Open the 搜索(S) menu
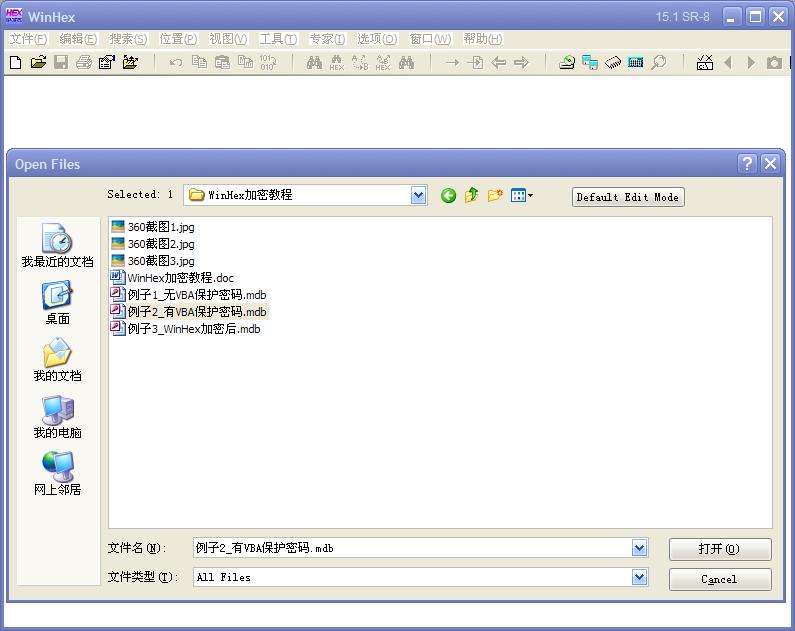The image size is (795, 631). click(x=128, y=39)
